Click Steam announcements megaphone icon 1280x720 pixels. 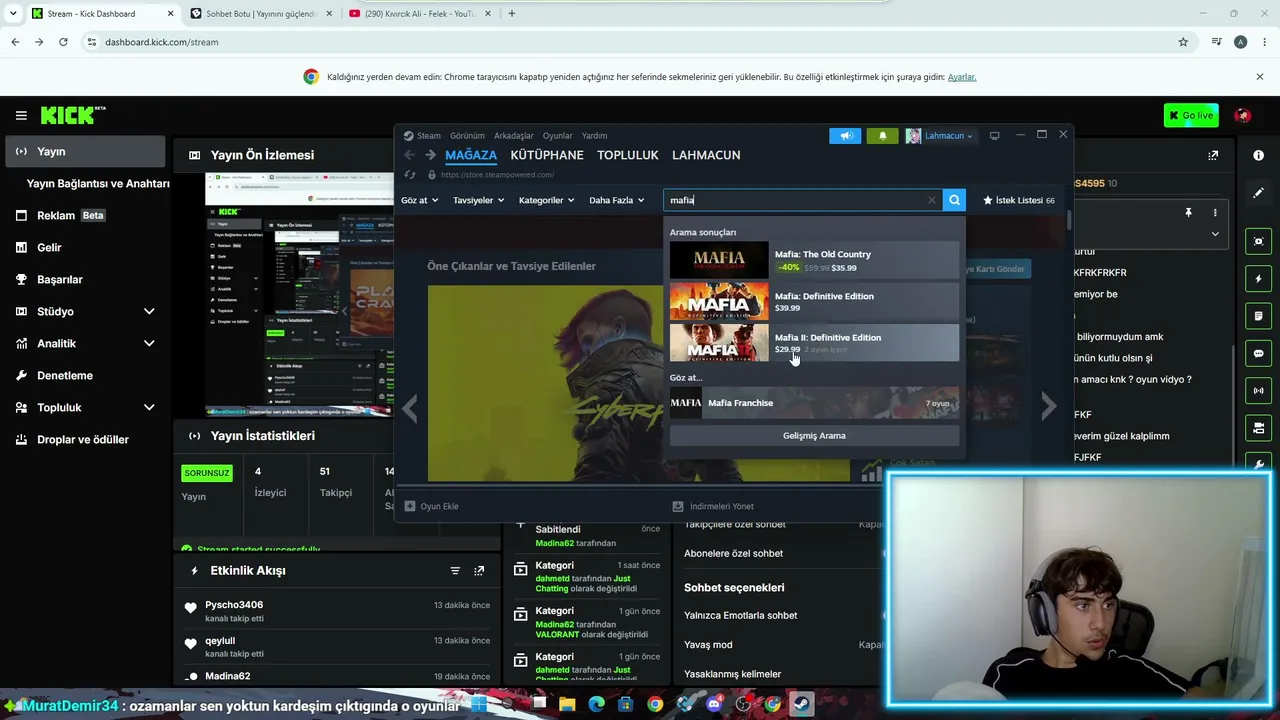tap(845, 136)
